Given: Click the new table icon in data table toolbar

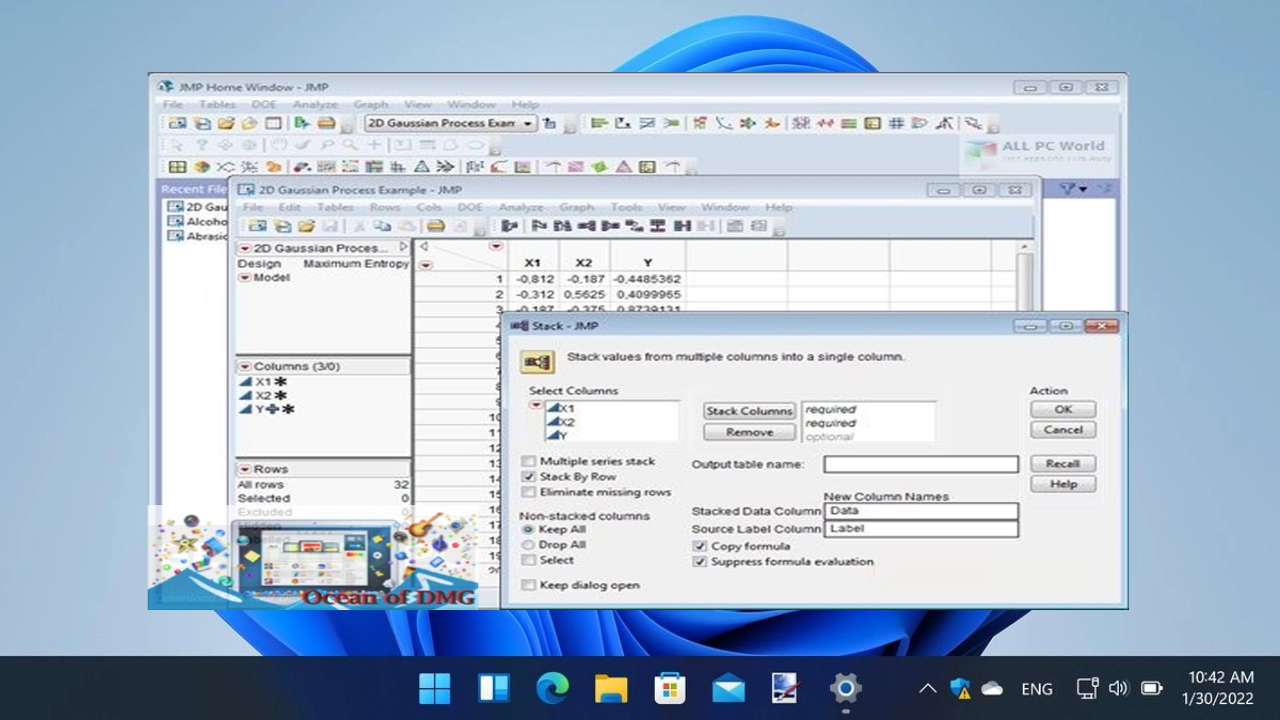Looking at the screenshot, I should [x=257, y=226].
